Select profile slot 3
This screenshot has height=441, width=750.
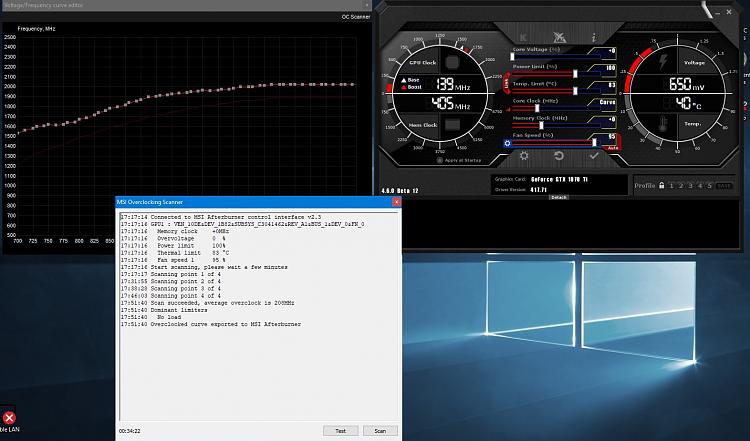click(690, 186)
